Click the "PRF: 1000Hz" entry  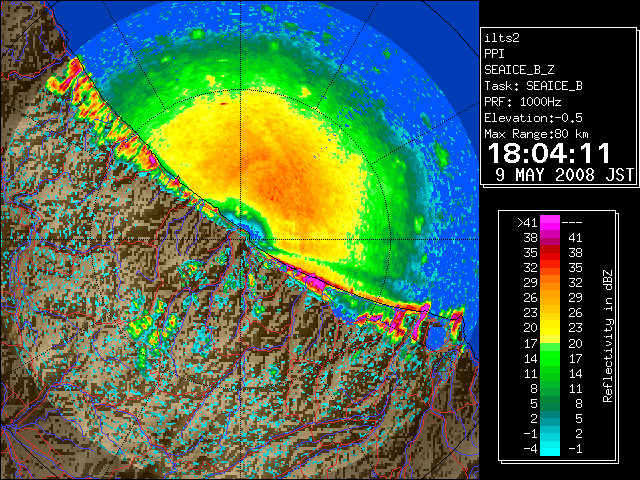coord(523,102)
